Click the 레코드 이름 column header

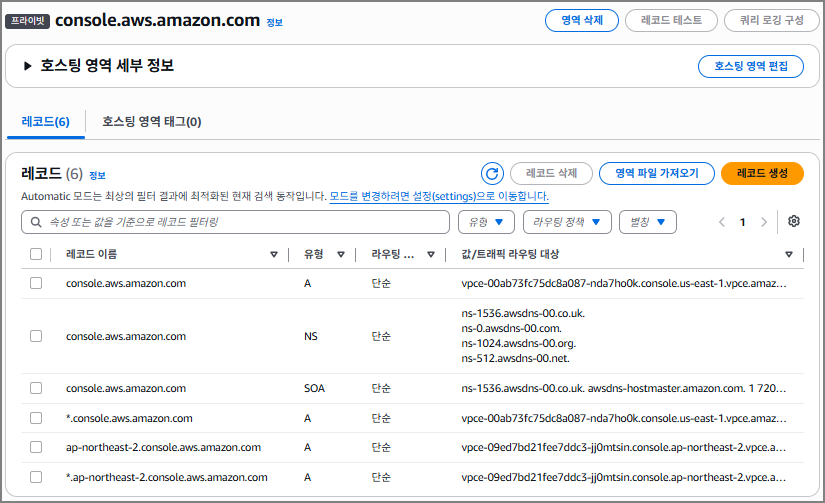[x=92, y=254]
